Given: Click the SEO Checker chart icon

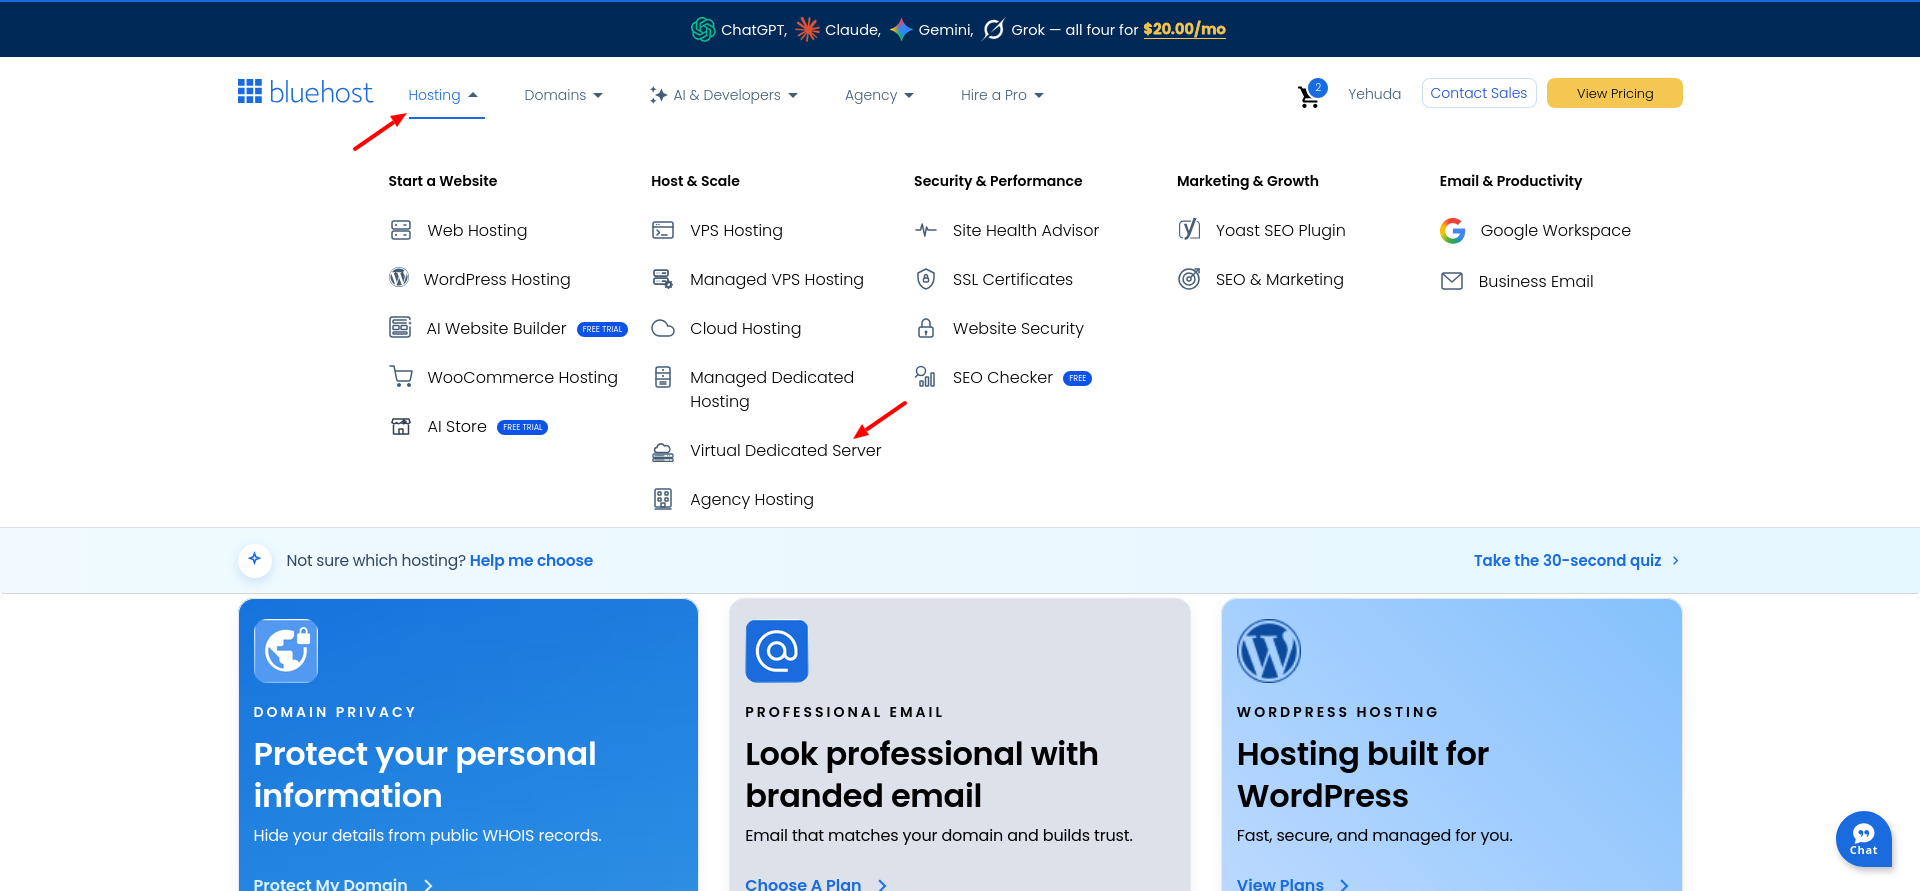Looking at the screenshot, I should click(926, 376).
